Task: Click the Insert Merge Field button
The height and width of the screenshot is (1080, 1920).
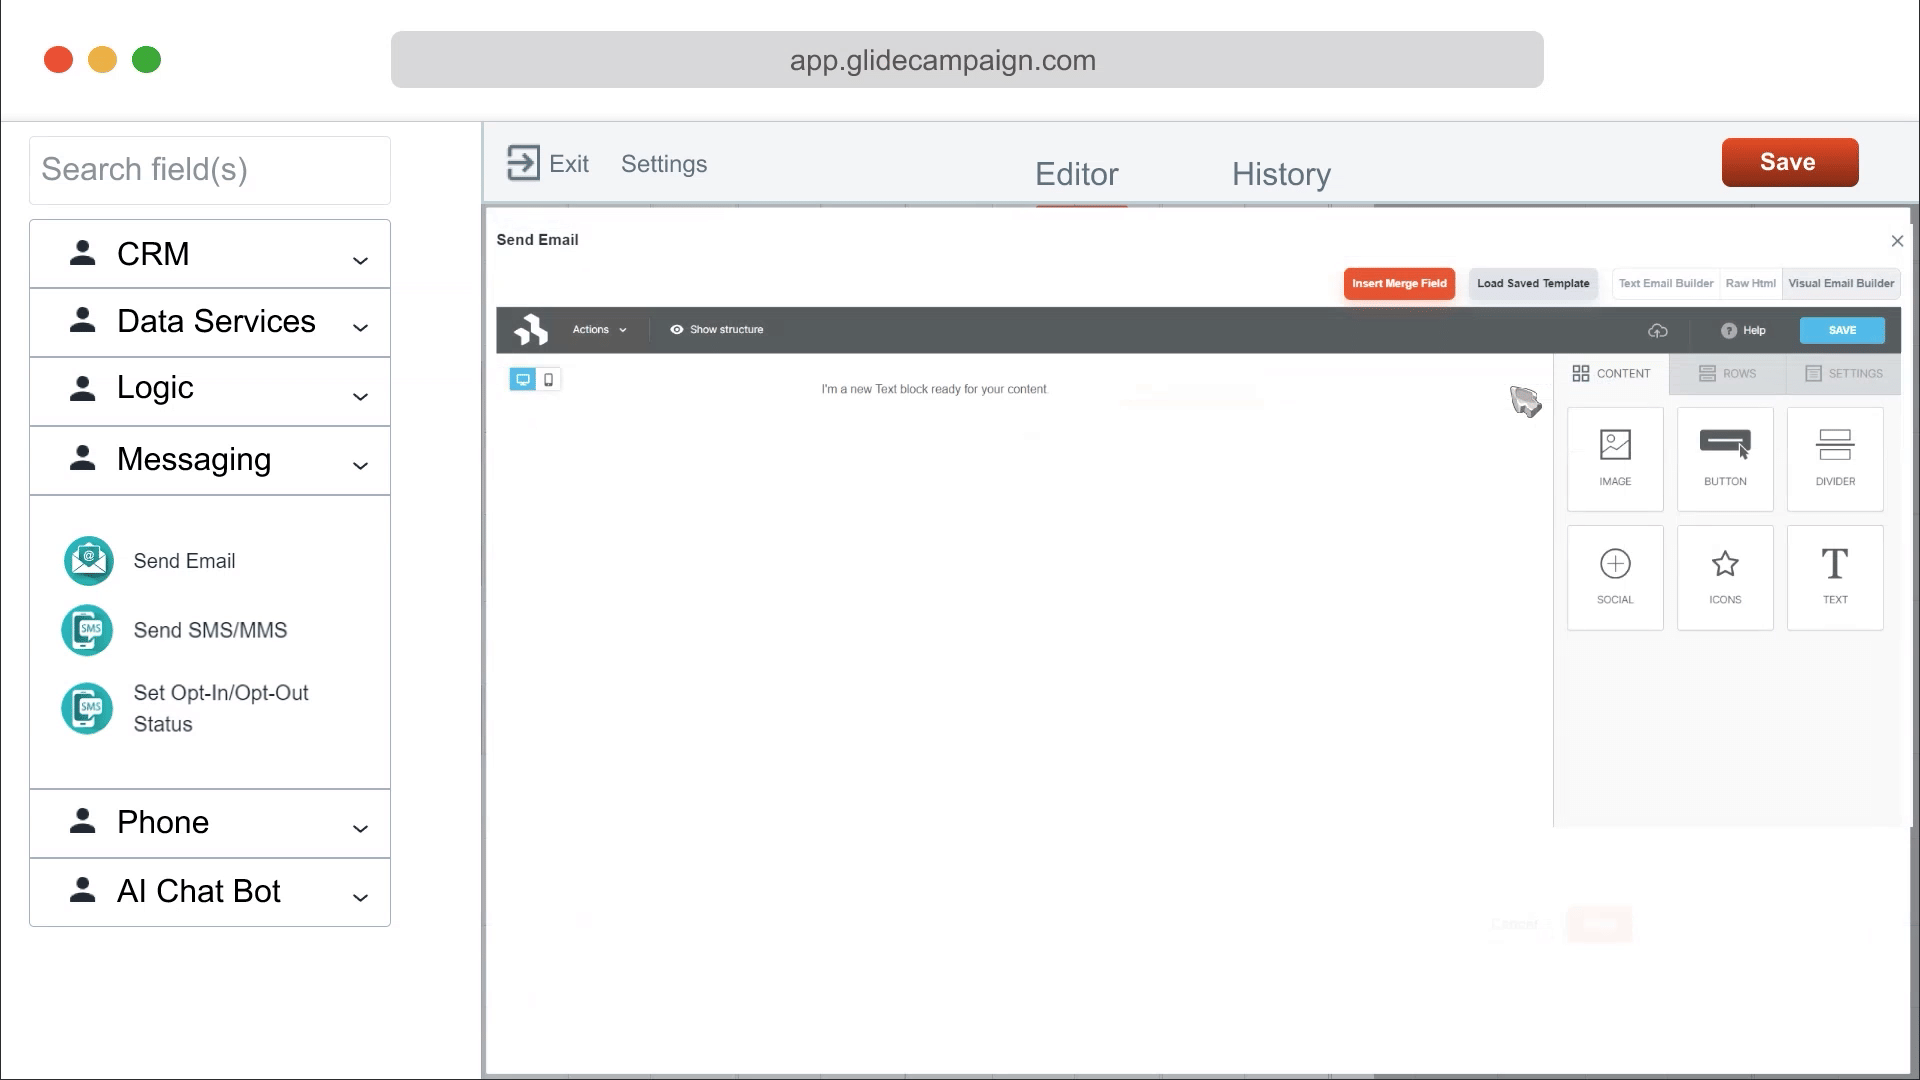Action: point(1399,283)
